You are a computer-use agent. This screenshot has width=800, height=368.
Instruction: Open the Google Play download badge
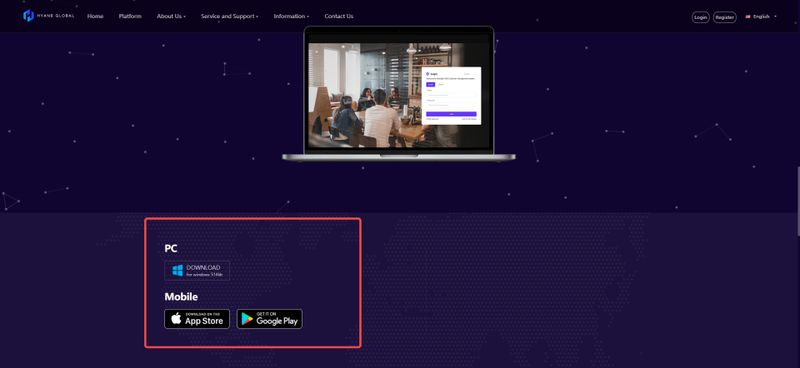pyautogui.click(x=269, y=319)
